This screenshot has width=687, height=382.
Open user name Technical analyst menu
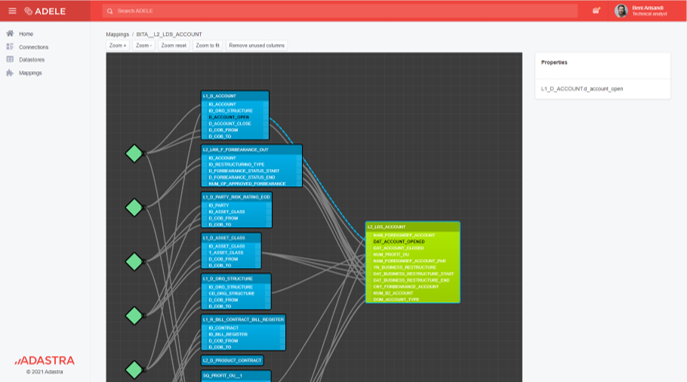[649, 11]
